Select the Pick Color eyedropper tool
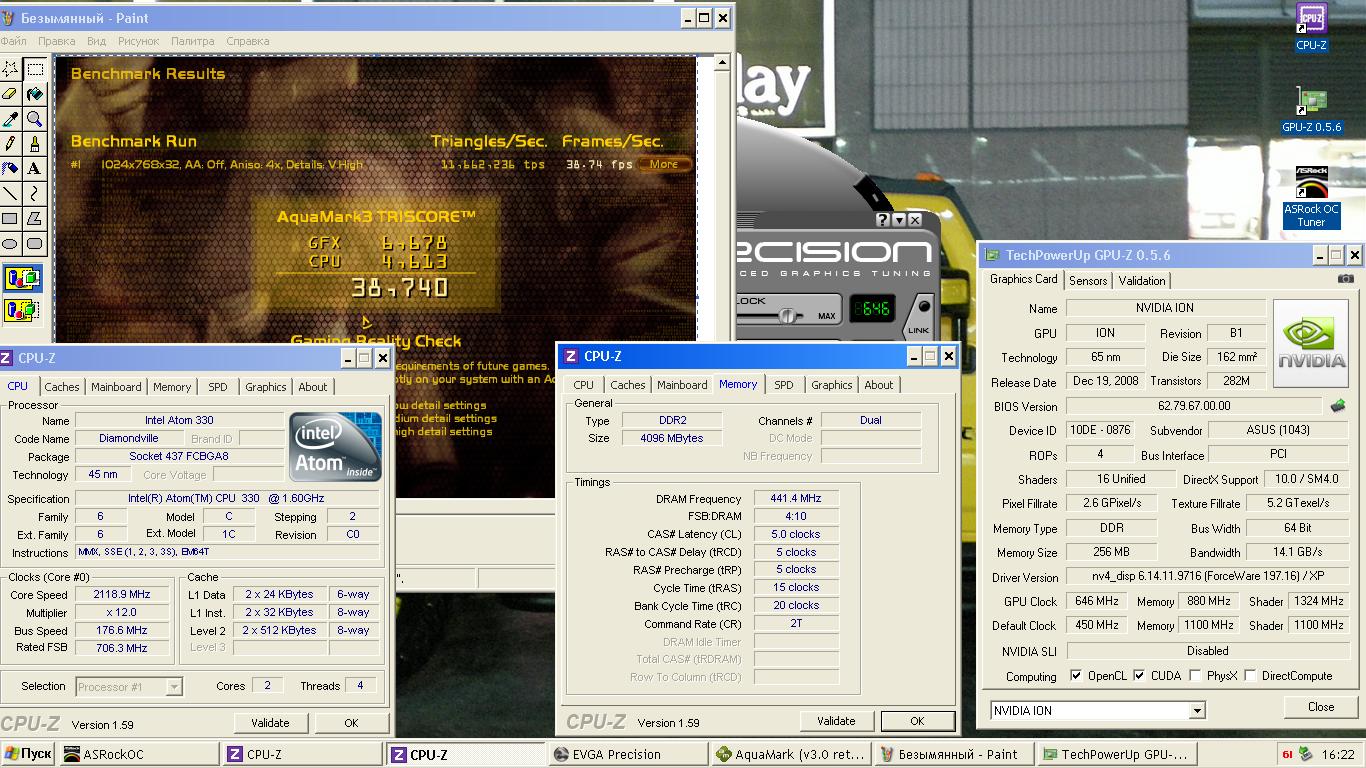This screenshot has height=768, width=1366. click(x=10, y=119)
